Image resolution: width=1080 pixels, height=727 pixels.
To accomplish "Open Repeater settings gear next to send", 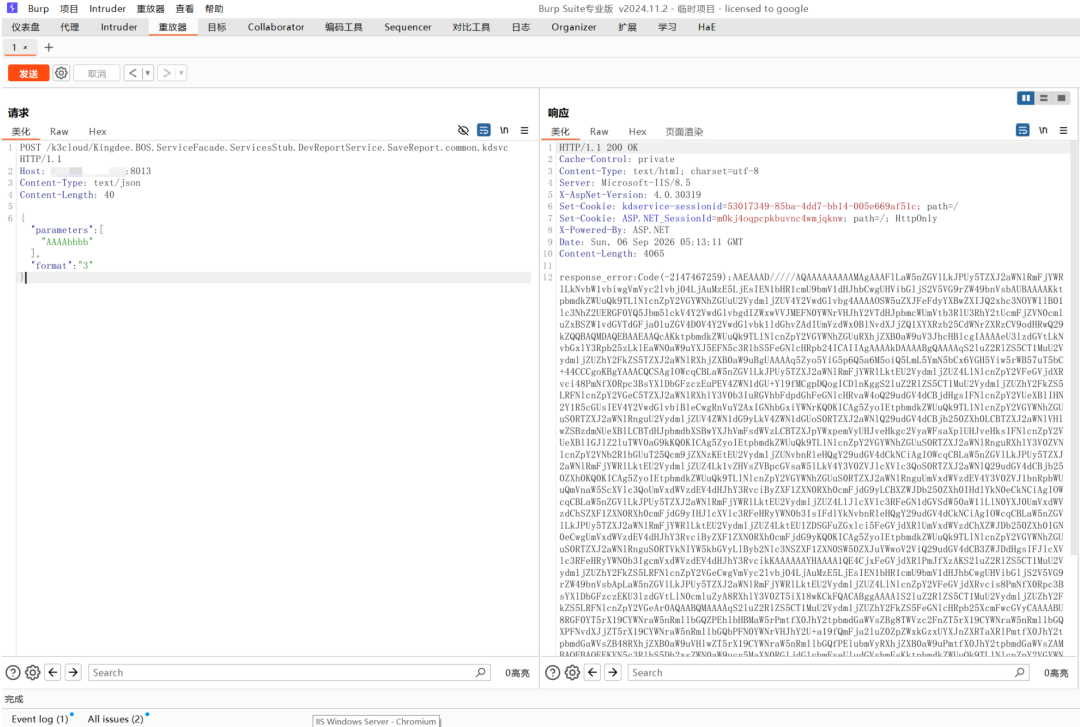I will (61, 73).
